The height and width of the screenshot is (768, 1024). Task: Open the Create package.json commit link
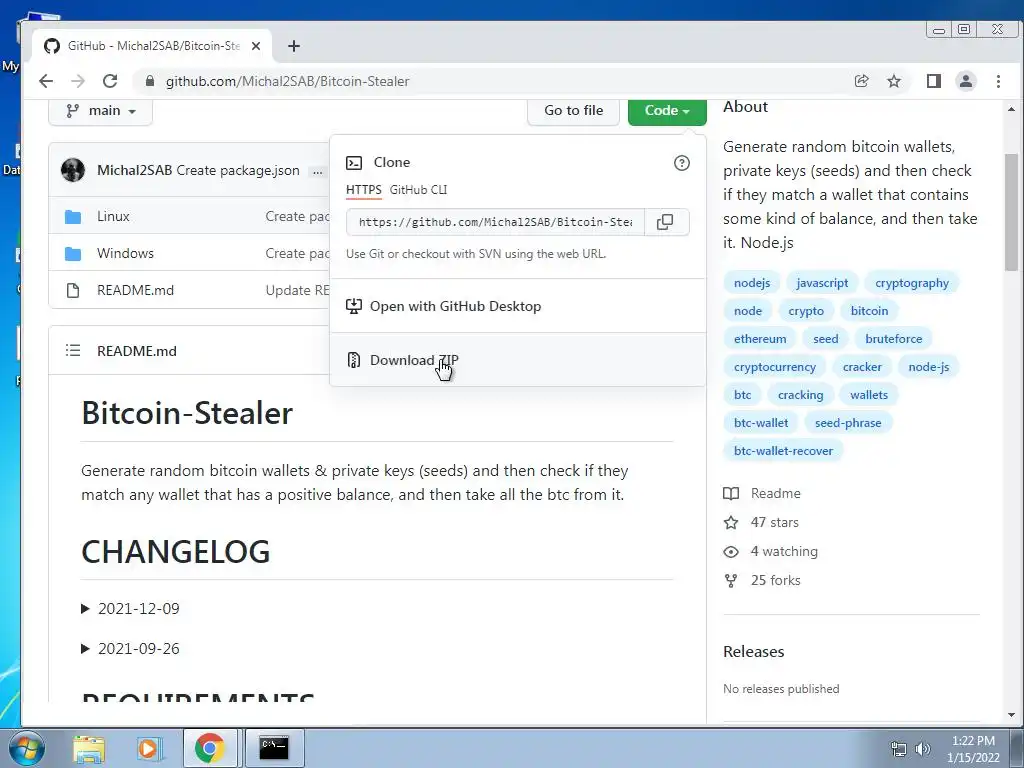[238, 170]
